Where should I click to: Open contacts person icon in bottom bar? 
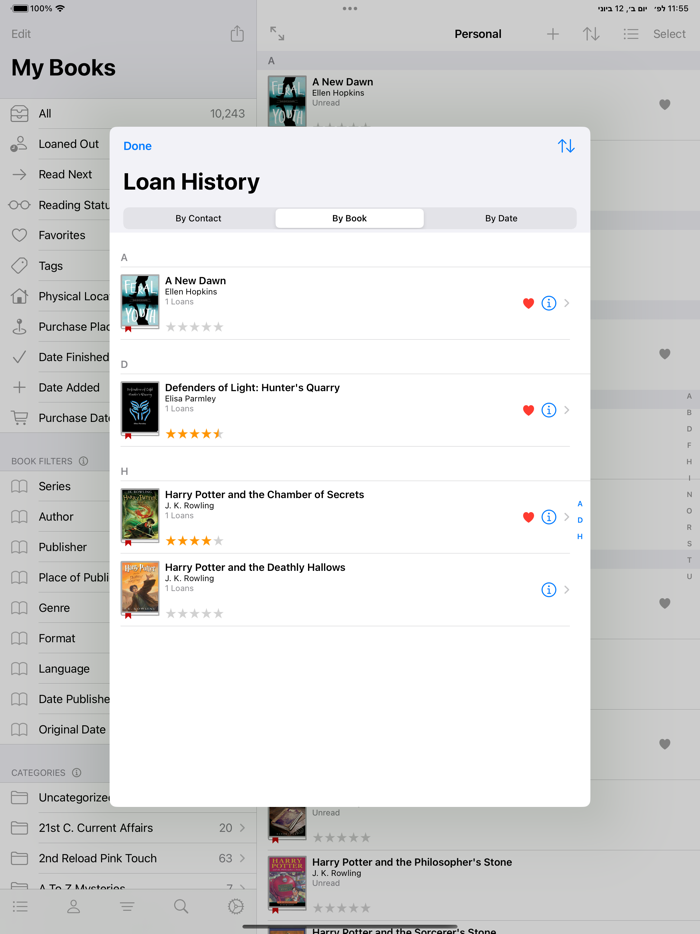click(73, 907)
